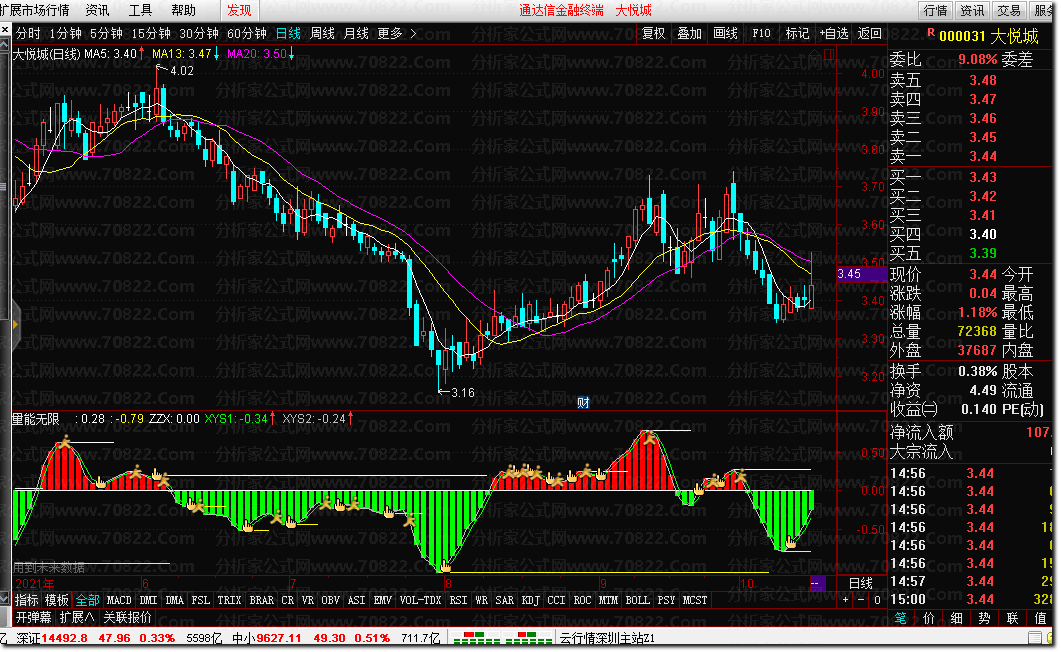The height and width of the screenshot is (652, 1061).
Task: Switch to the 模板 templates tab
Action: pyautogui.click(x=57, y=600)
